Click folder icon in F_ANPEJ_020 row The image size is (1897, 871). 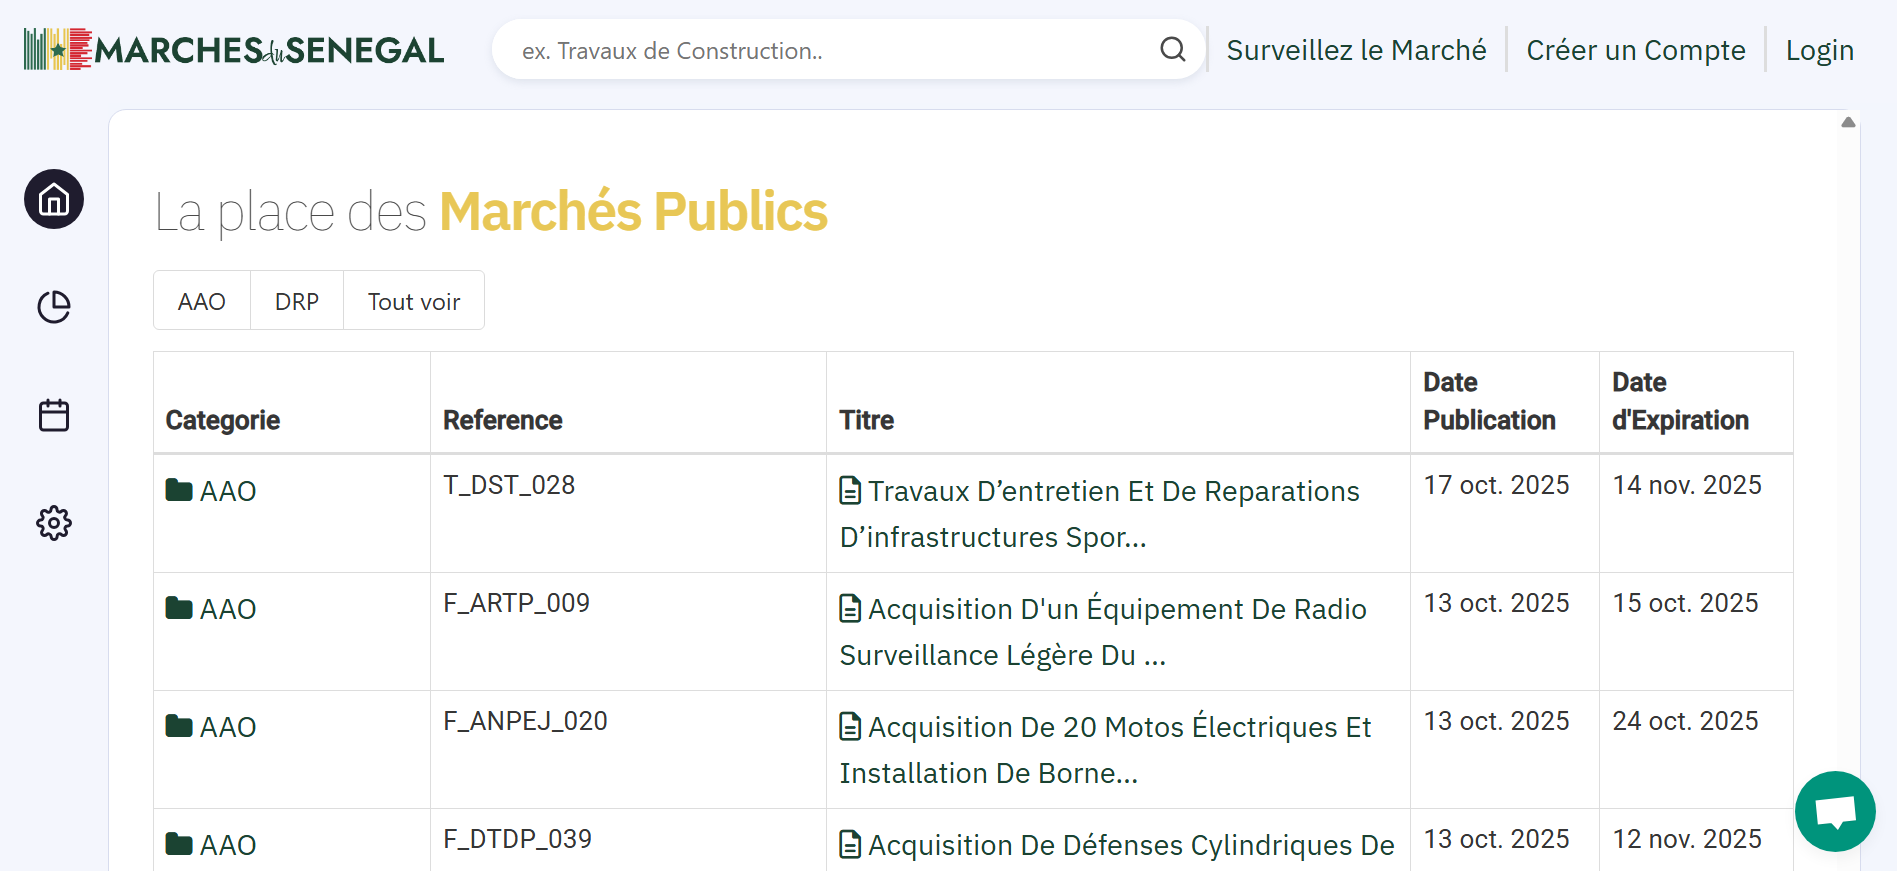pos(179,726)
